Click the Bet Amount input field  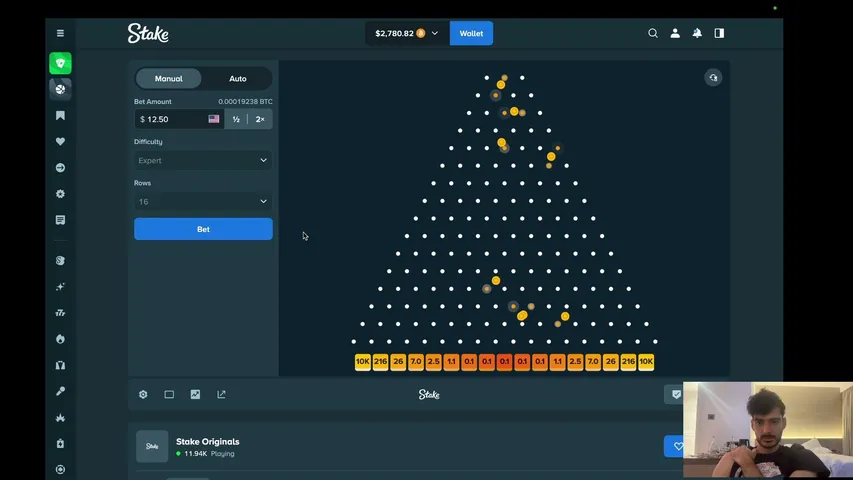[179, 119]
